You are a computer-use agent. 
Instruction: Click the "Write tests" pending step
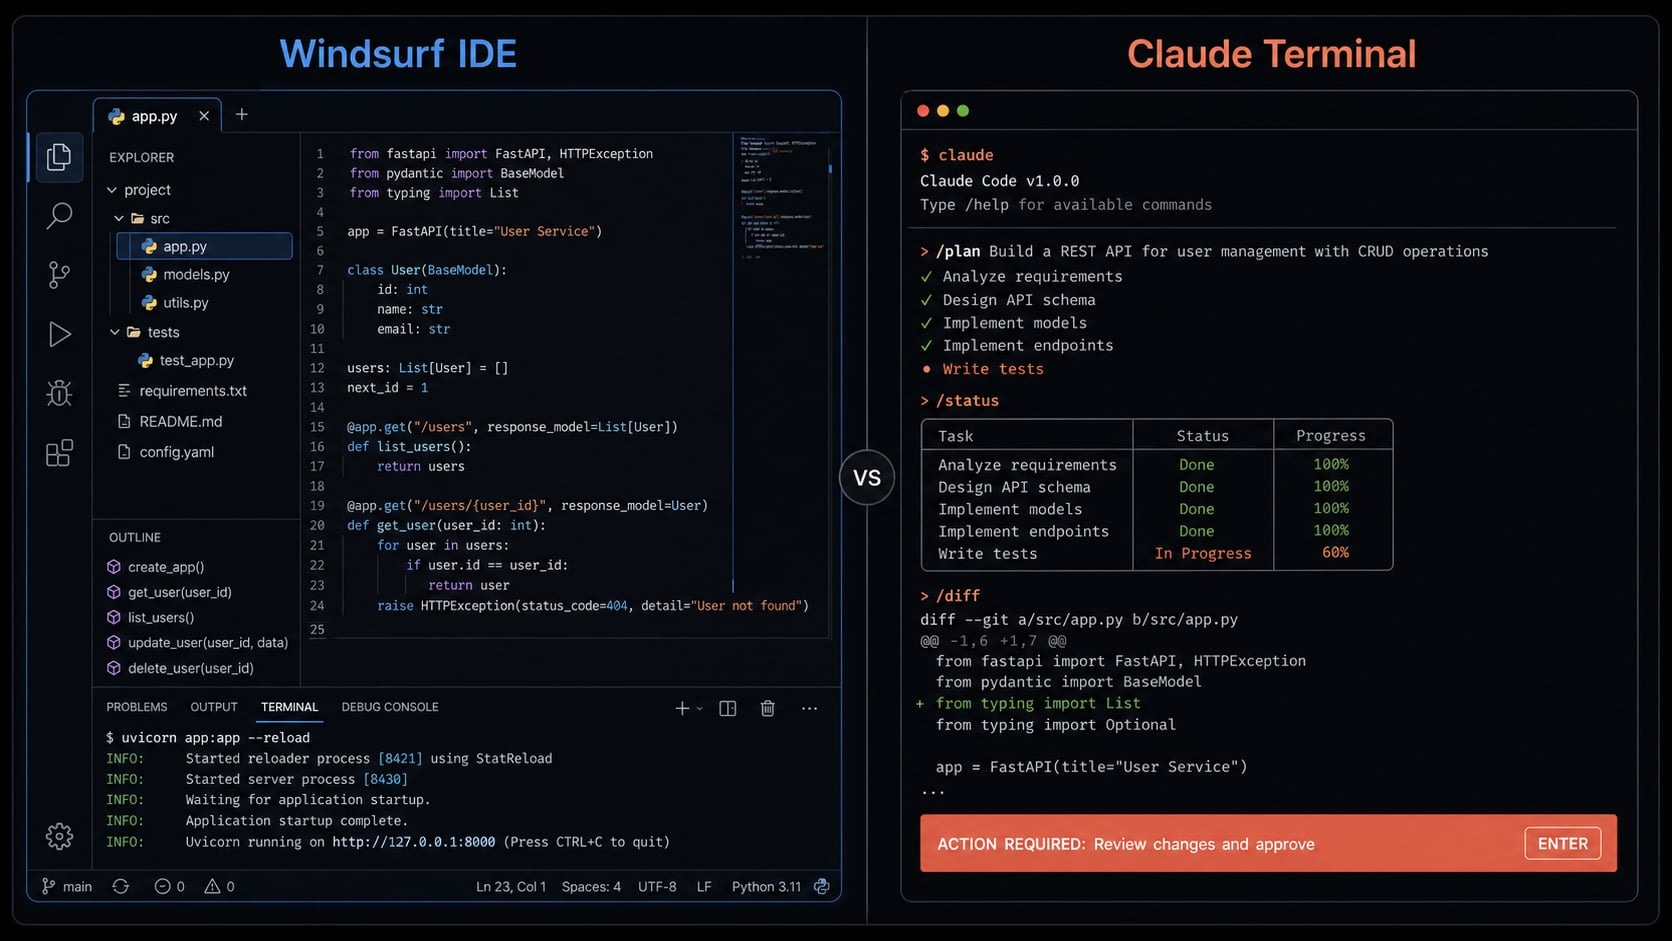[x=982, y=369]
